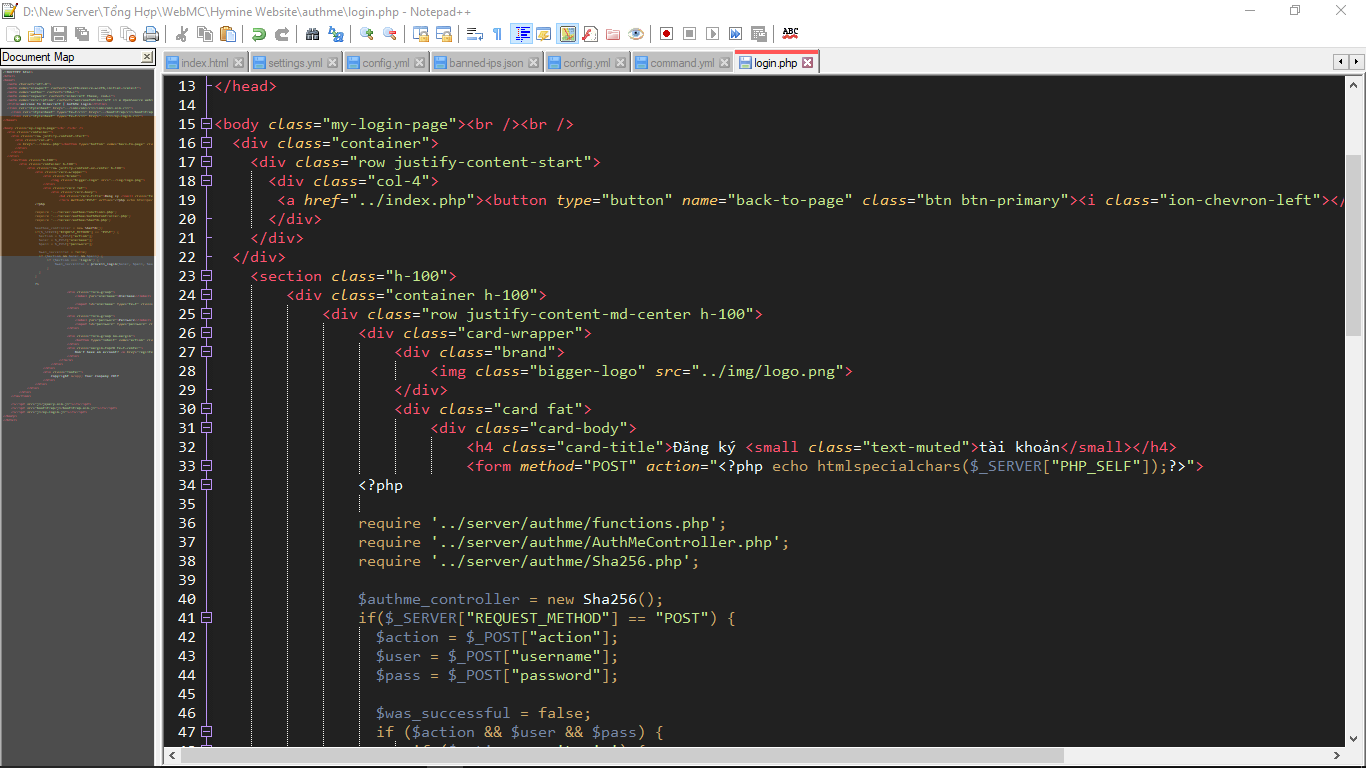
Task: Switch to the settings.yml tab
Action: 294,63
